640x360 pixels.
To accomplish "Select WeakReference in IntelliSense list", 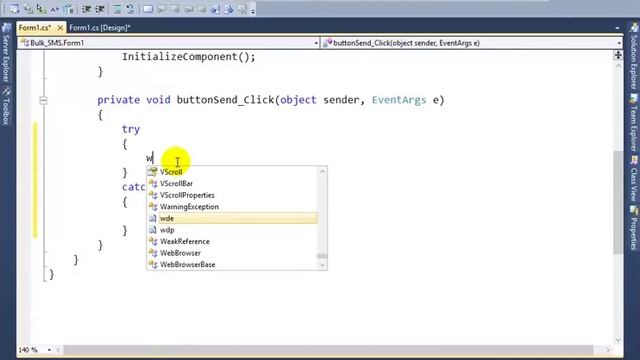I will coord(184,241).
